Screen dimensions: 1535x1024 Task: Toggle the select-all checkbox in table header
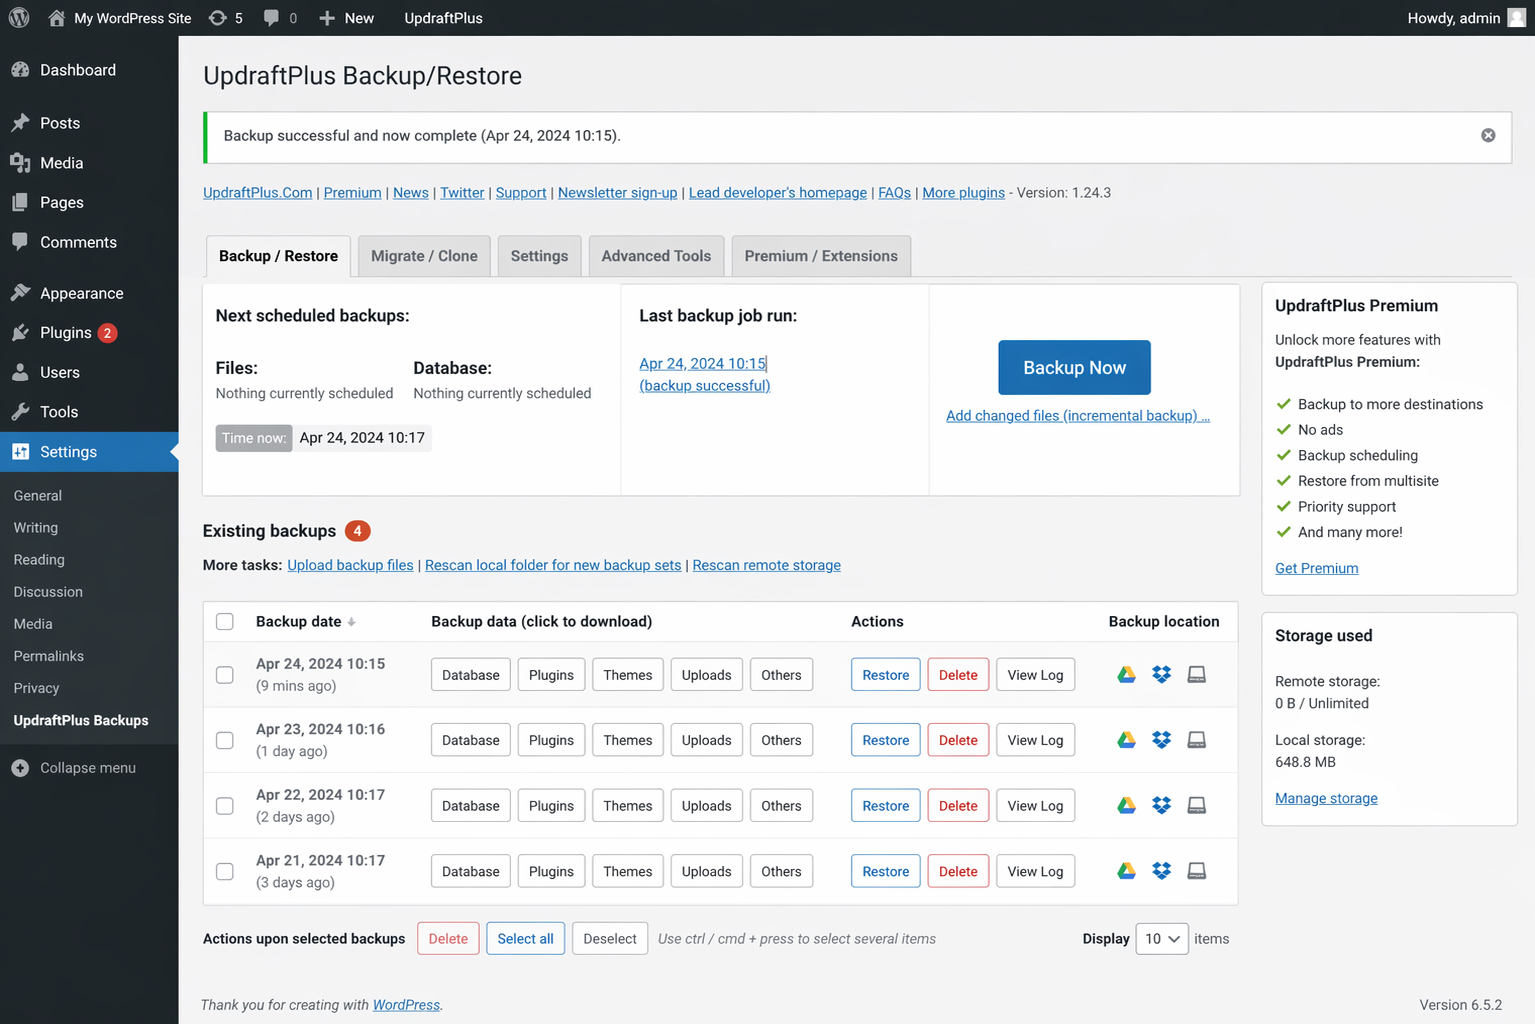pos(225,622)
